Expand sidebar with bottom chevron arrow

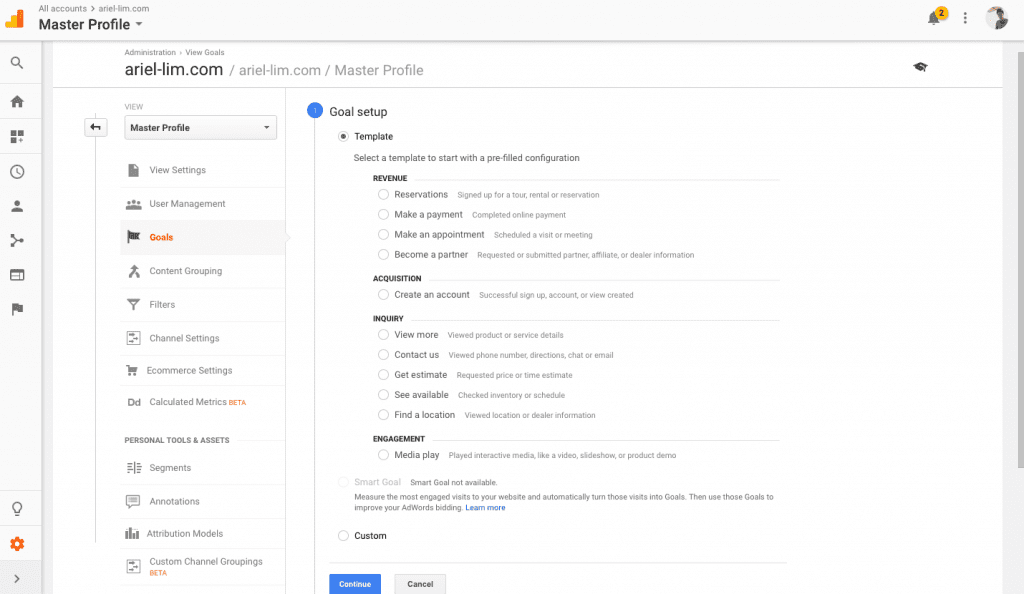17,579
